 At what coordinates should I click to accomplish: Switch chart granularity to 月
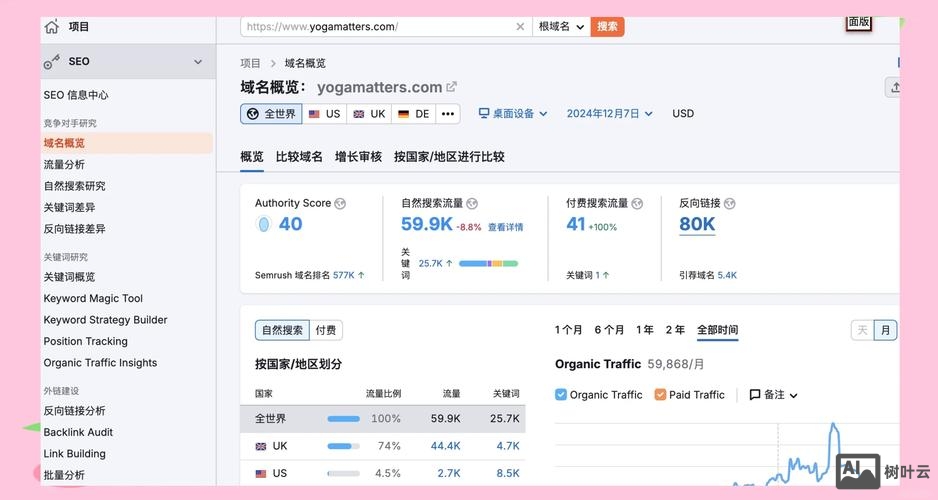pyautogui.click(x=885, y=330)
